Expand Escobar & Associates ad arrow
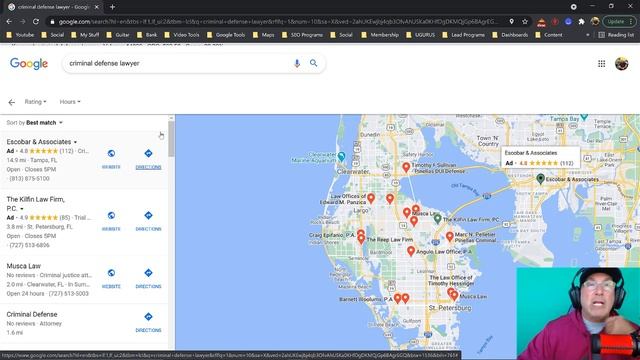Viewport: 640px width, 360px height. [75, 142]
